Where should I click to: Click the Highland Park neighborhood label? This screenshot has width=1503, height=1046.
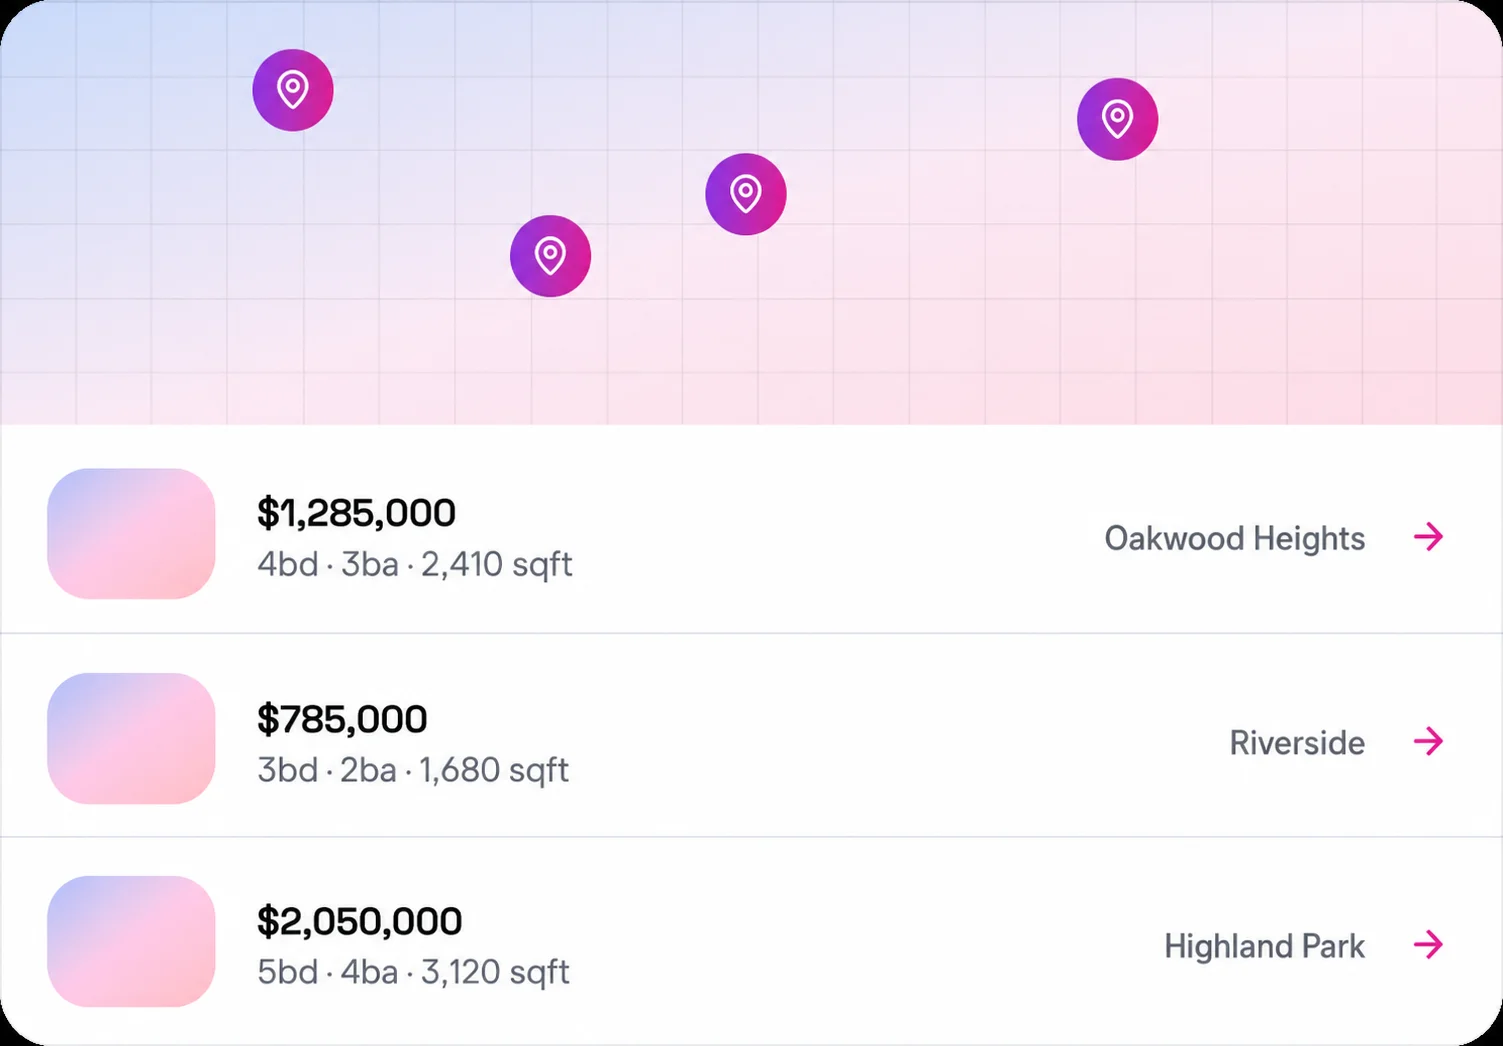point(1264,946)
